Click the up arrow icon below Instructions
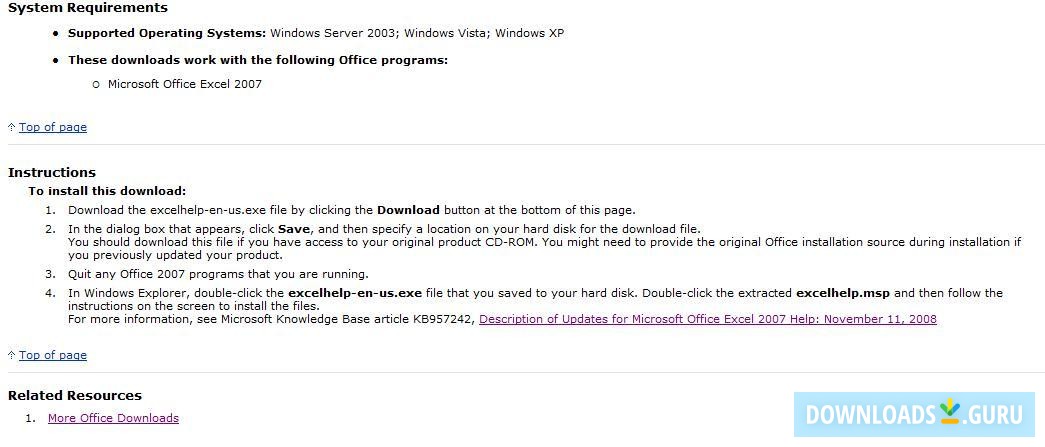The image size is (1045, 447). click(x=12, y=355)
